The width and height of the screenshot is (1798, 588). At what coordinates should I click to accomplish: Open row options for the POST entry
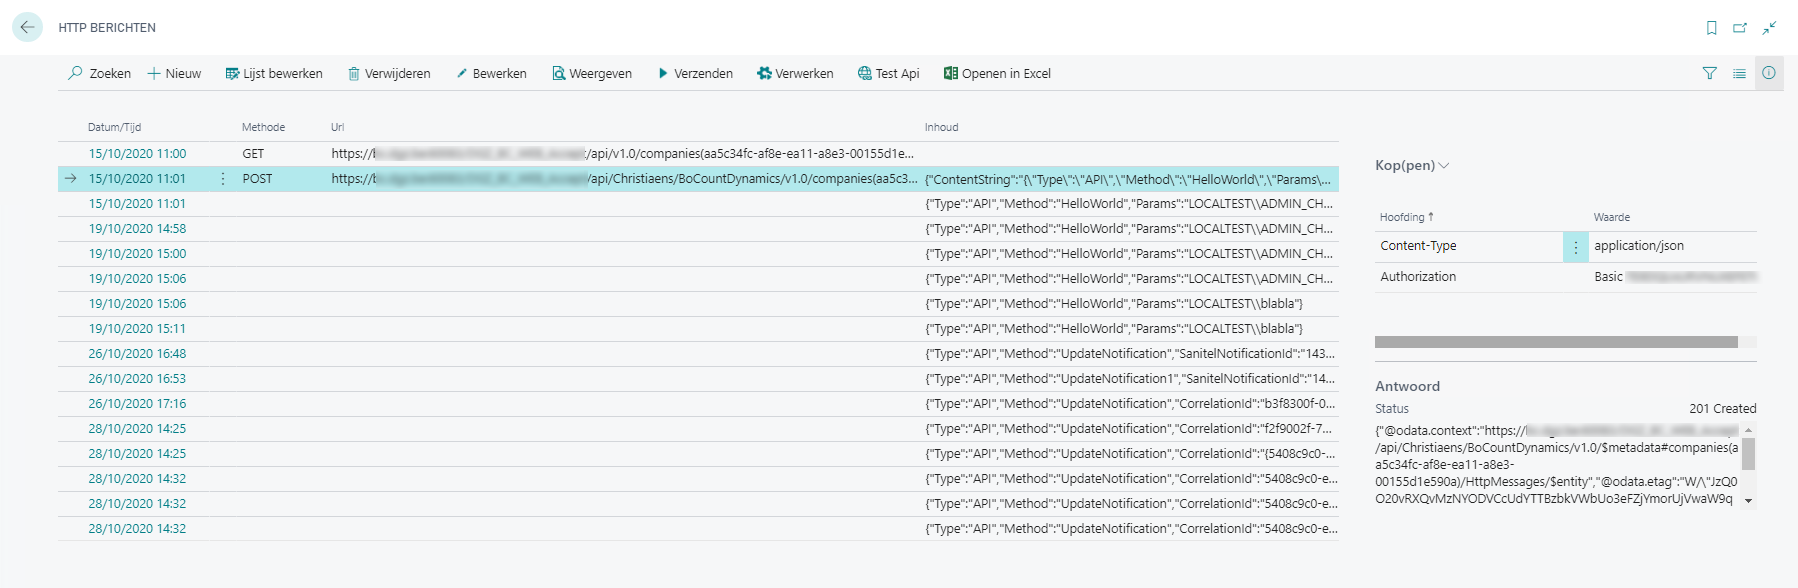222,179
